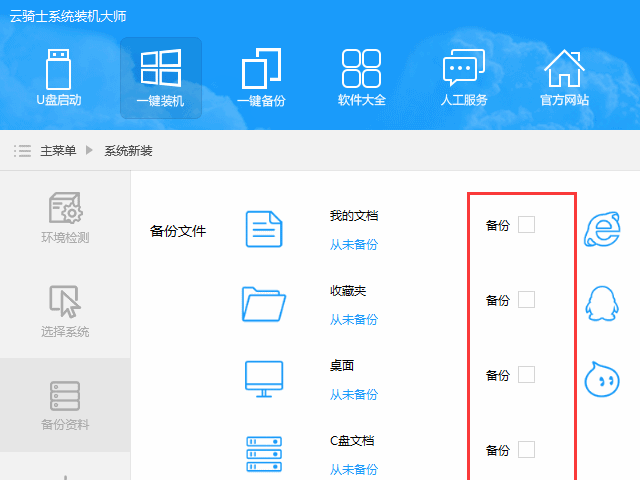
Task: Check the 备份 box for 我的文档
Action: coord(526,224)
